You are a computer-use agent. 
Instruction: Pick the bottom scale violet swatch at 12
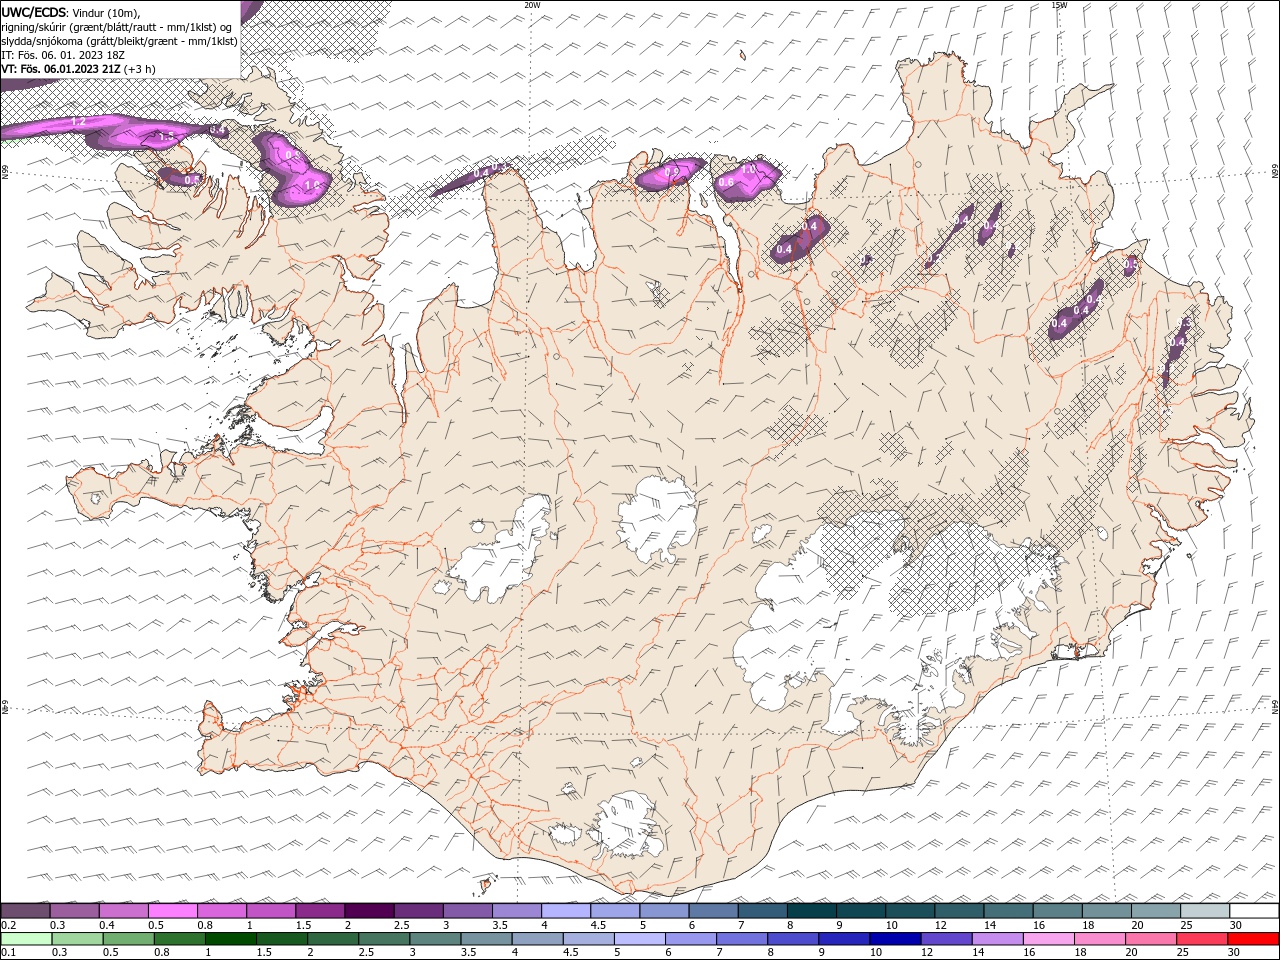coord(946,939)
